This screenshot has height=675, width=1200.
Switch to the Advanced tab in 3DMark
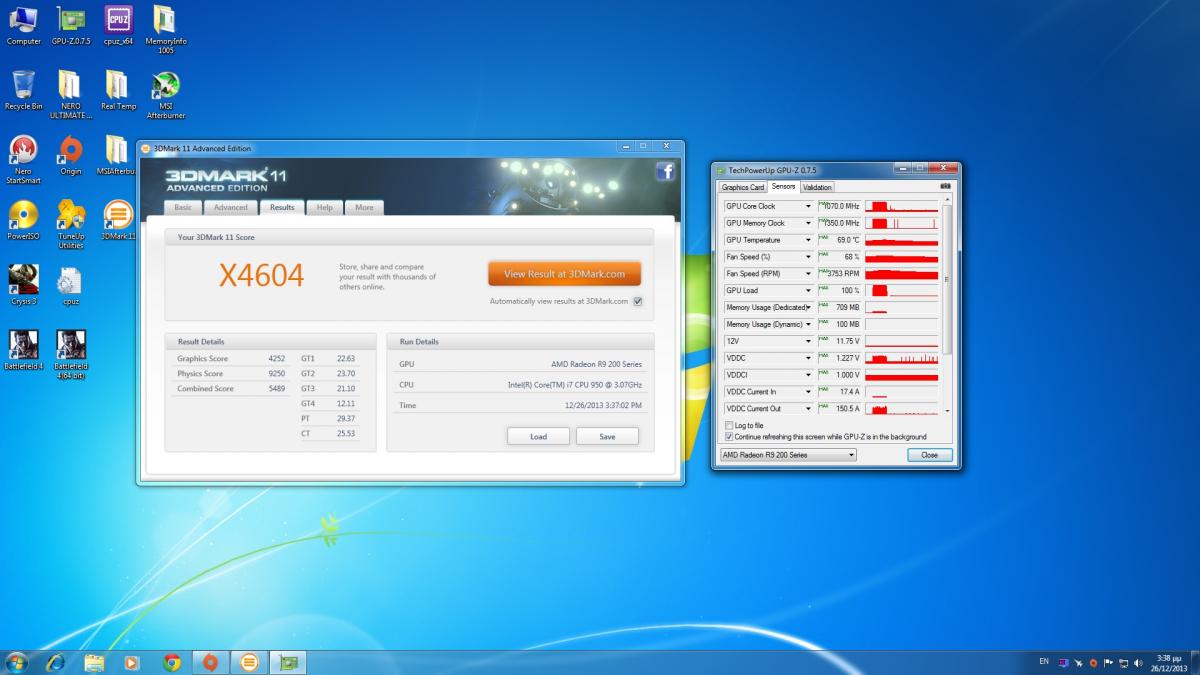[230, 208]
